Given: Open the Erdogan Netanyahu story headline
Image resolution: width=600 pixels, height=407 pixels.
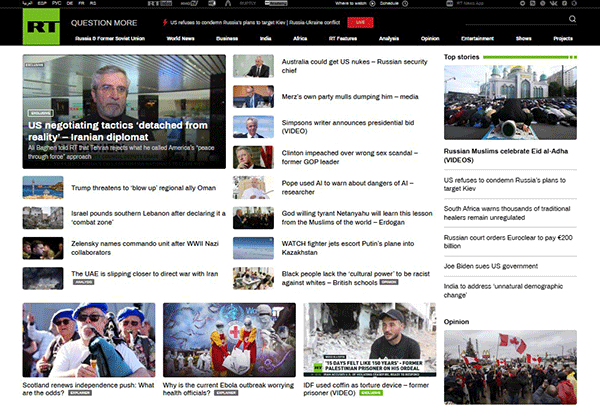Looking at the screenshot, I should click(x=357, y=218).
